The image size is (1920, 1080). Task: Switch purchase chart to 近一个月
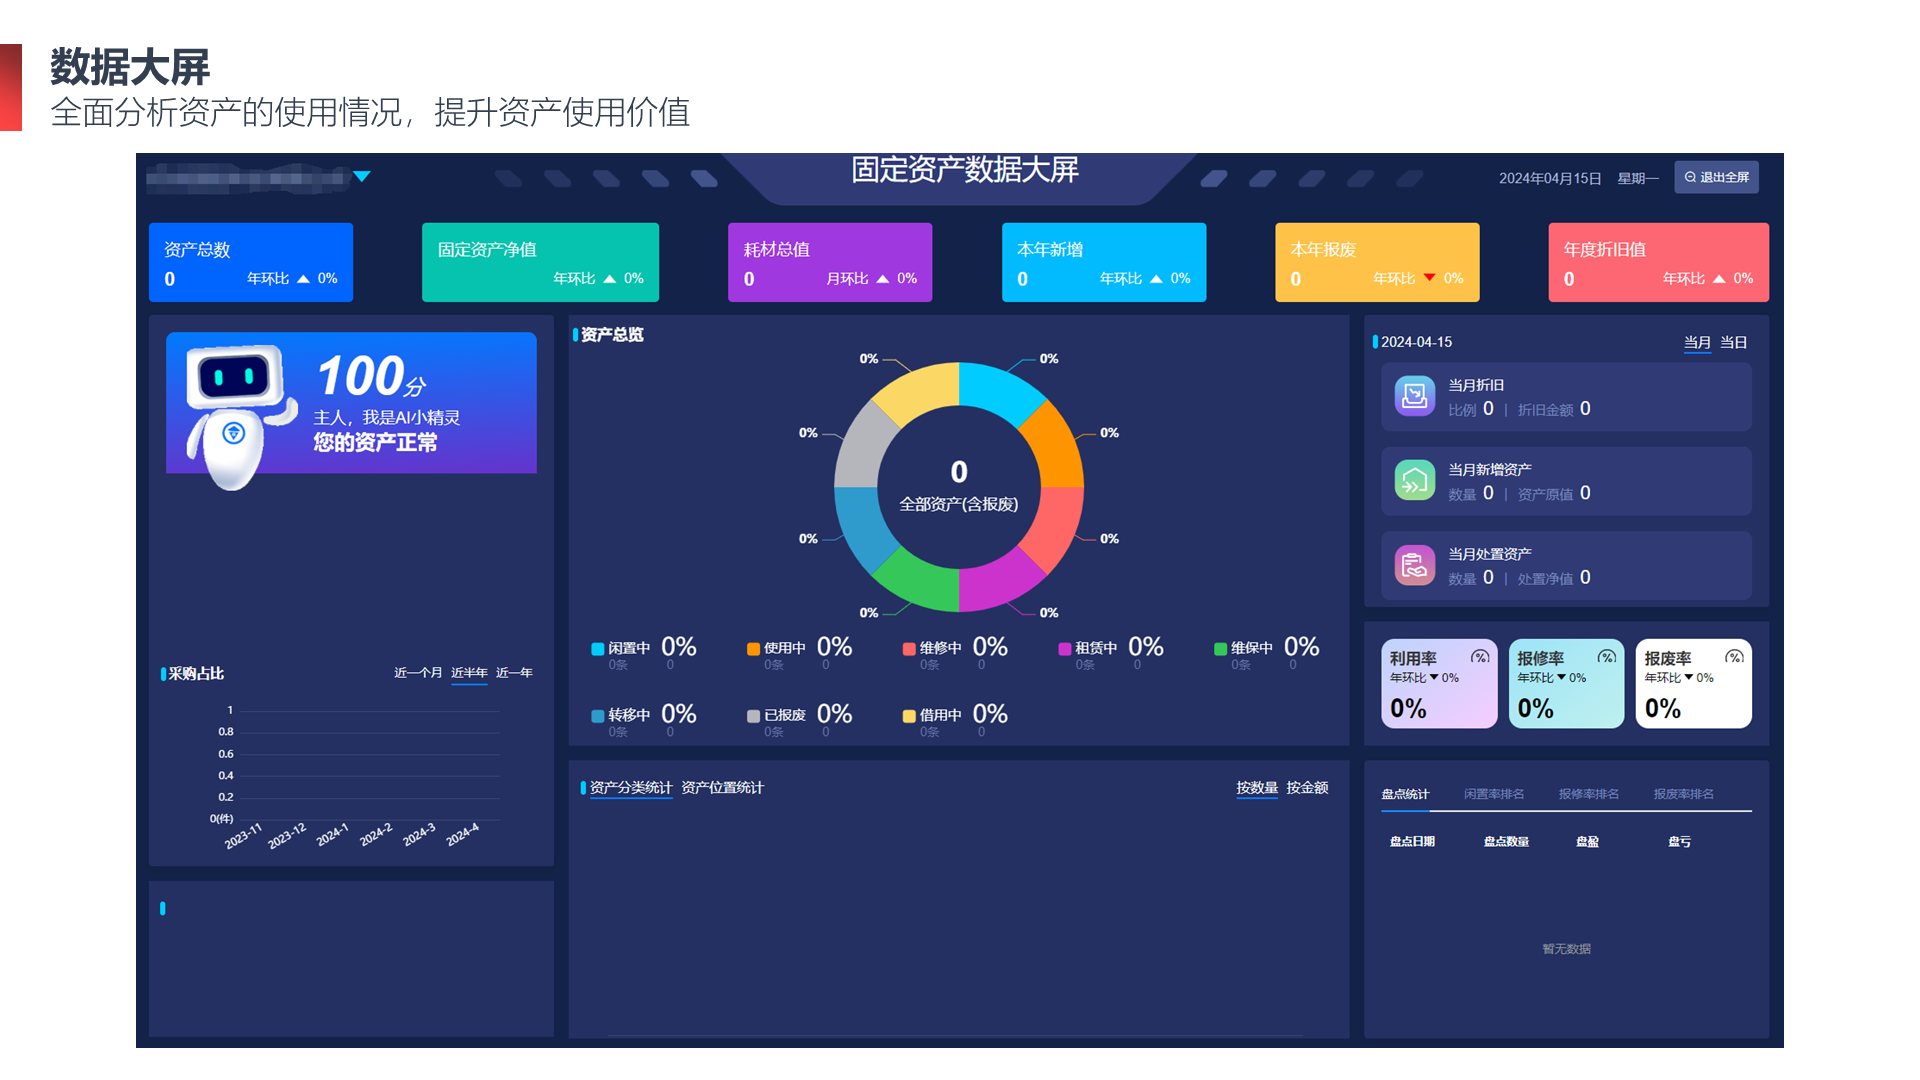point(417,673)
